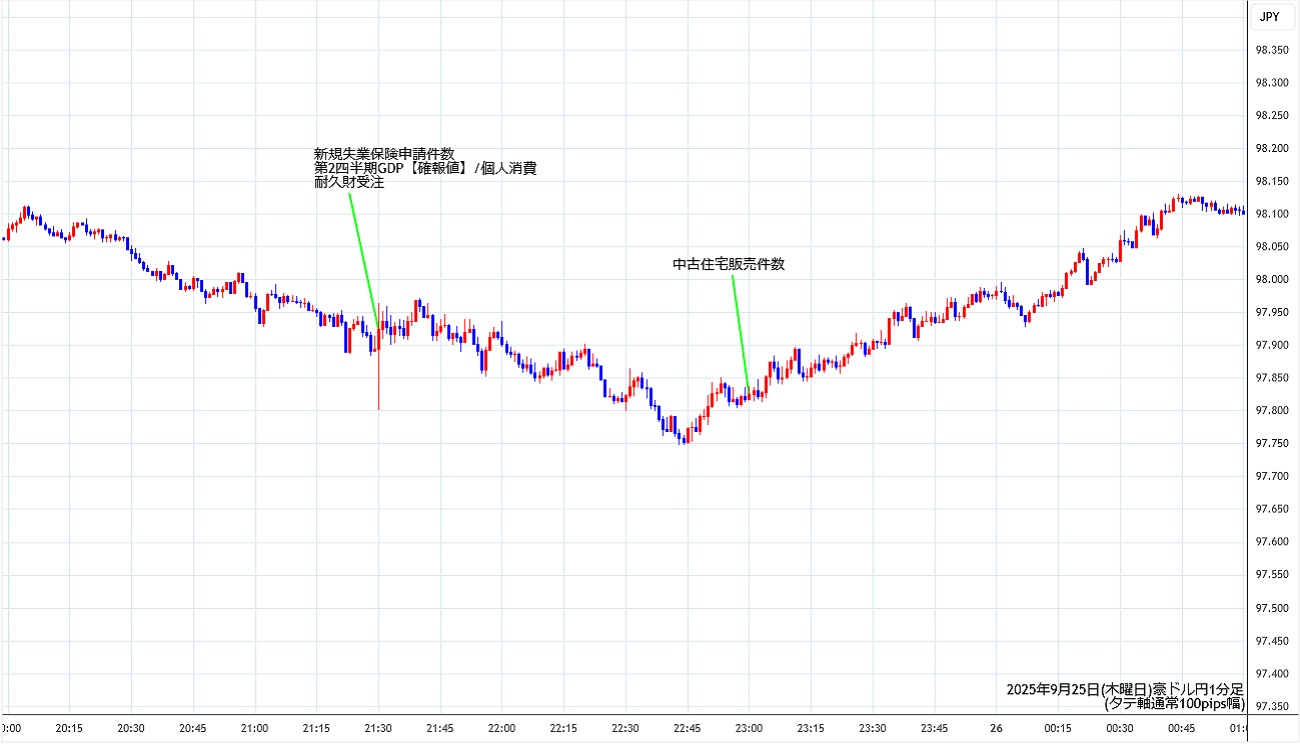Click the 20:15 time axis label
Screen dimensions: 1300x745
69,729
